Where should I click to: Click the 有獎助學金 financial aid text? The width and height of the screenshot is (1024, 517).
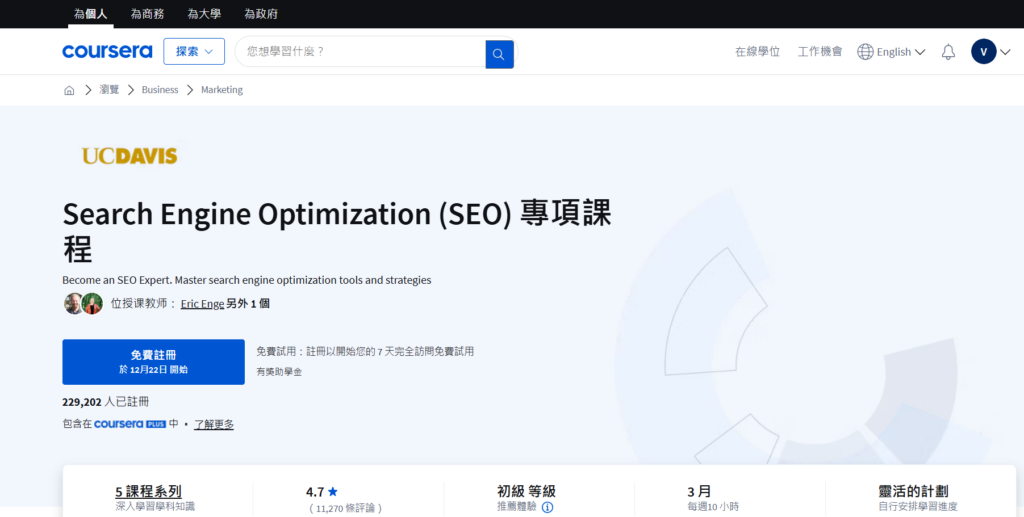point(279,372)
